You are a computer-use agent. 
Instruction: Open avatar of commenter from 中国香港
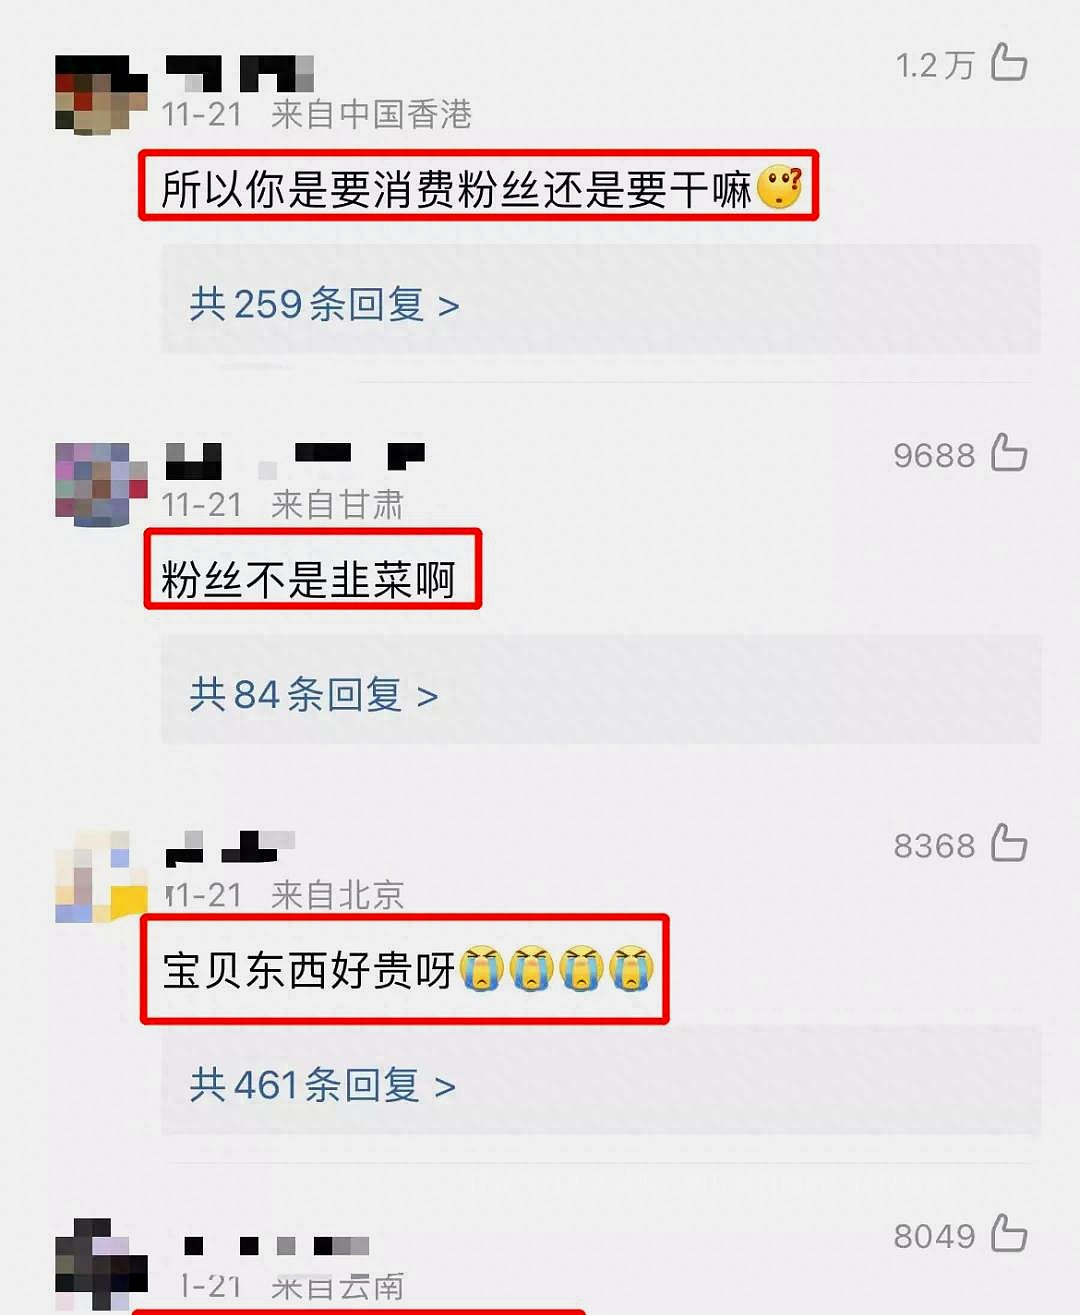101,95
